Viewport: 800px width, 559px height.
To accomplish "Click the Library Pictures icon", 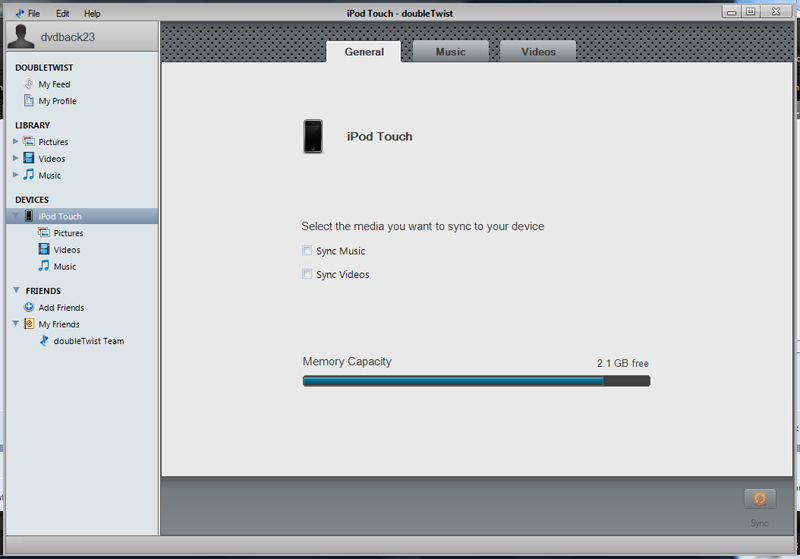I will click(x=29, y=141).
